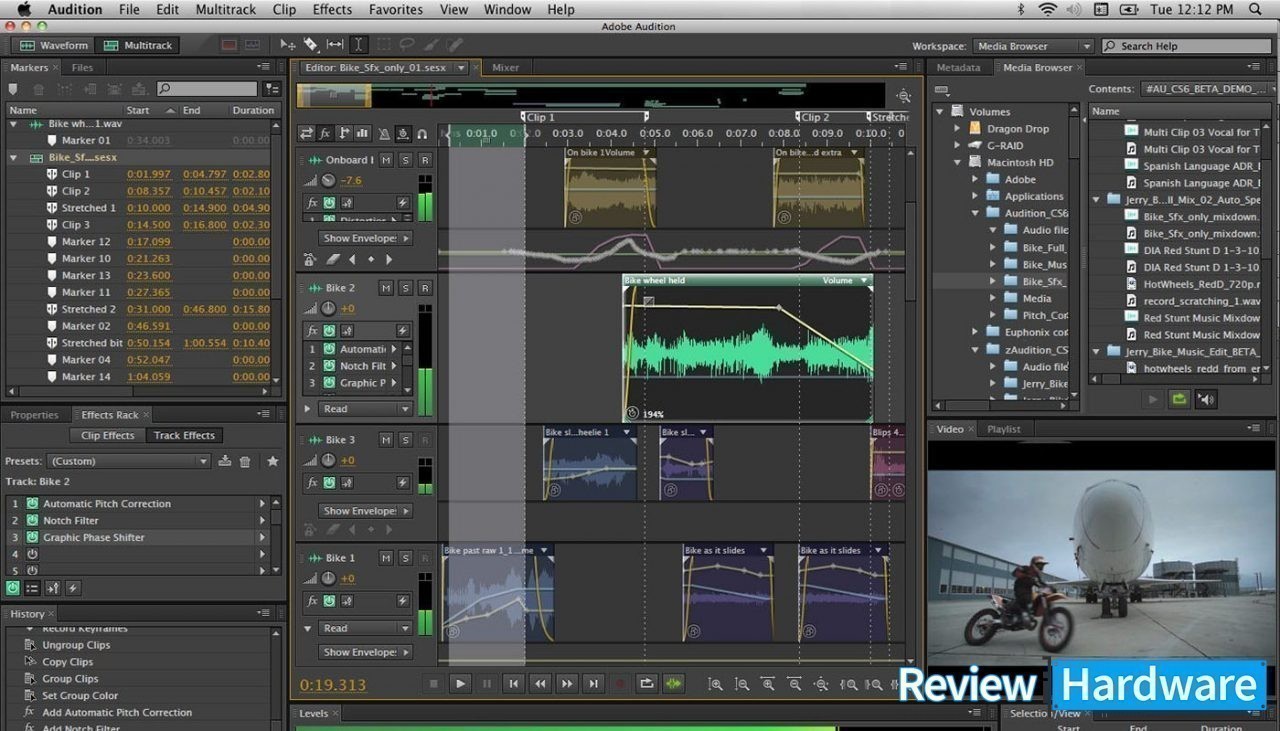
Task: Adjust the Bike 2 track volume knob
Action: (x=328, y=309)
